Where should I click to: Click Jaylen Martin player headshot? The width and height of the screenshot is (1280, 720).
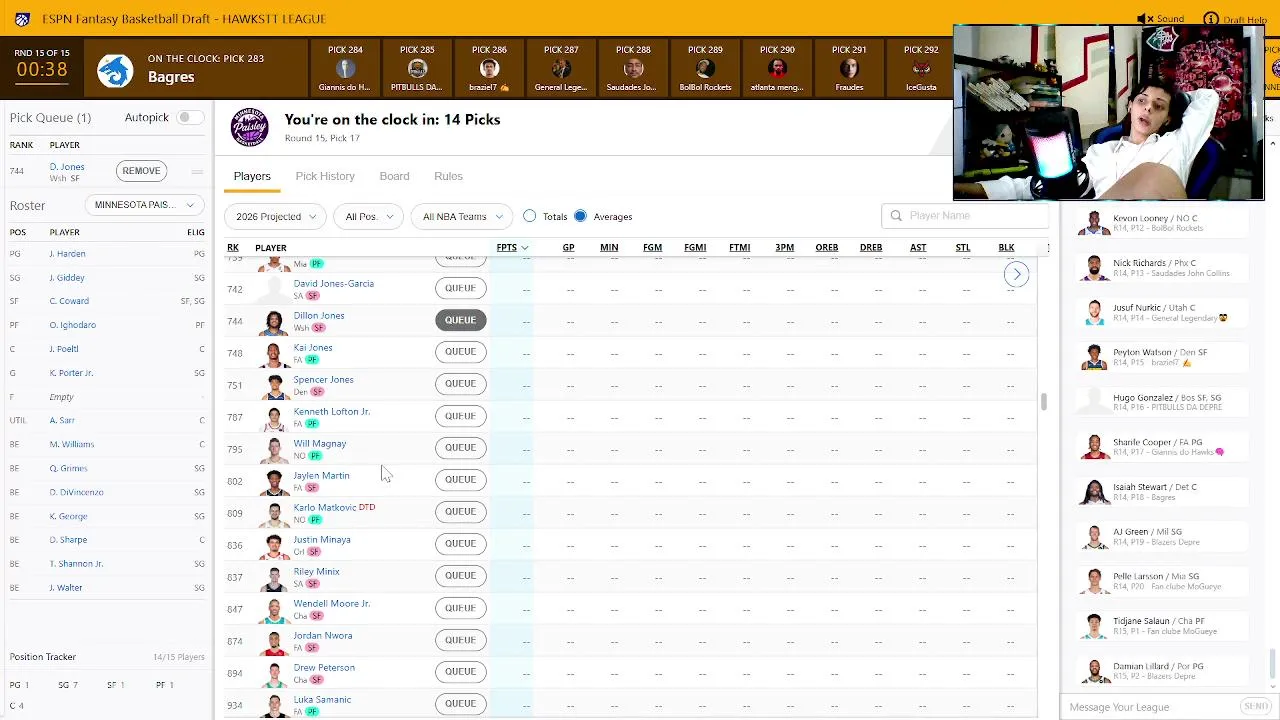pyautogui.click(x=274, y=482)
